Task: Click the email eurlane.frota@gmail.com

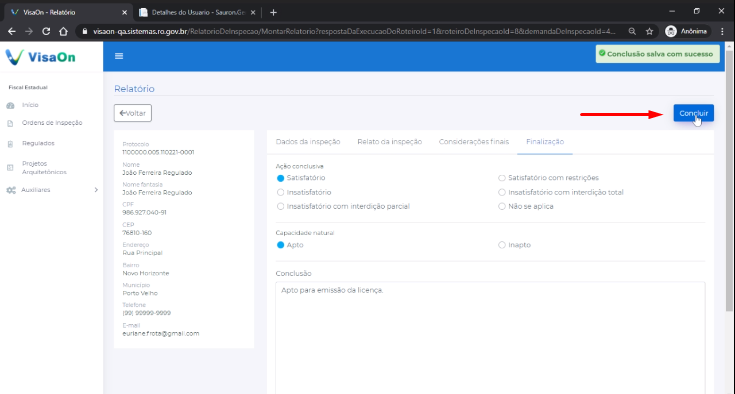Action: 161,334
